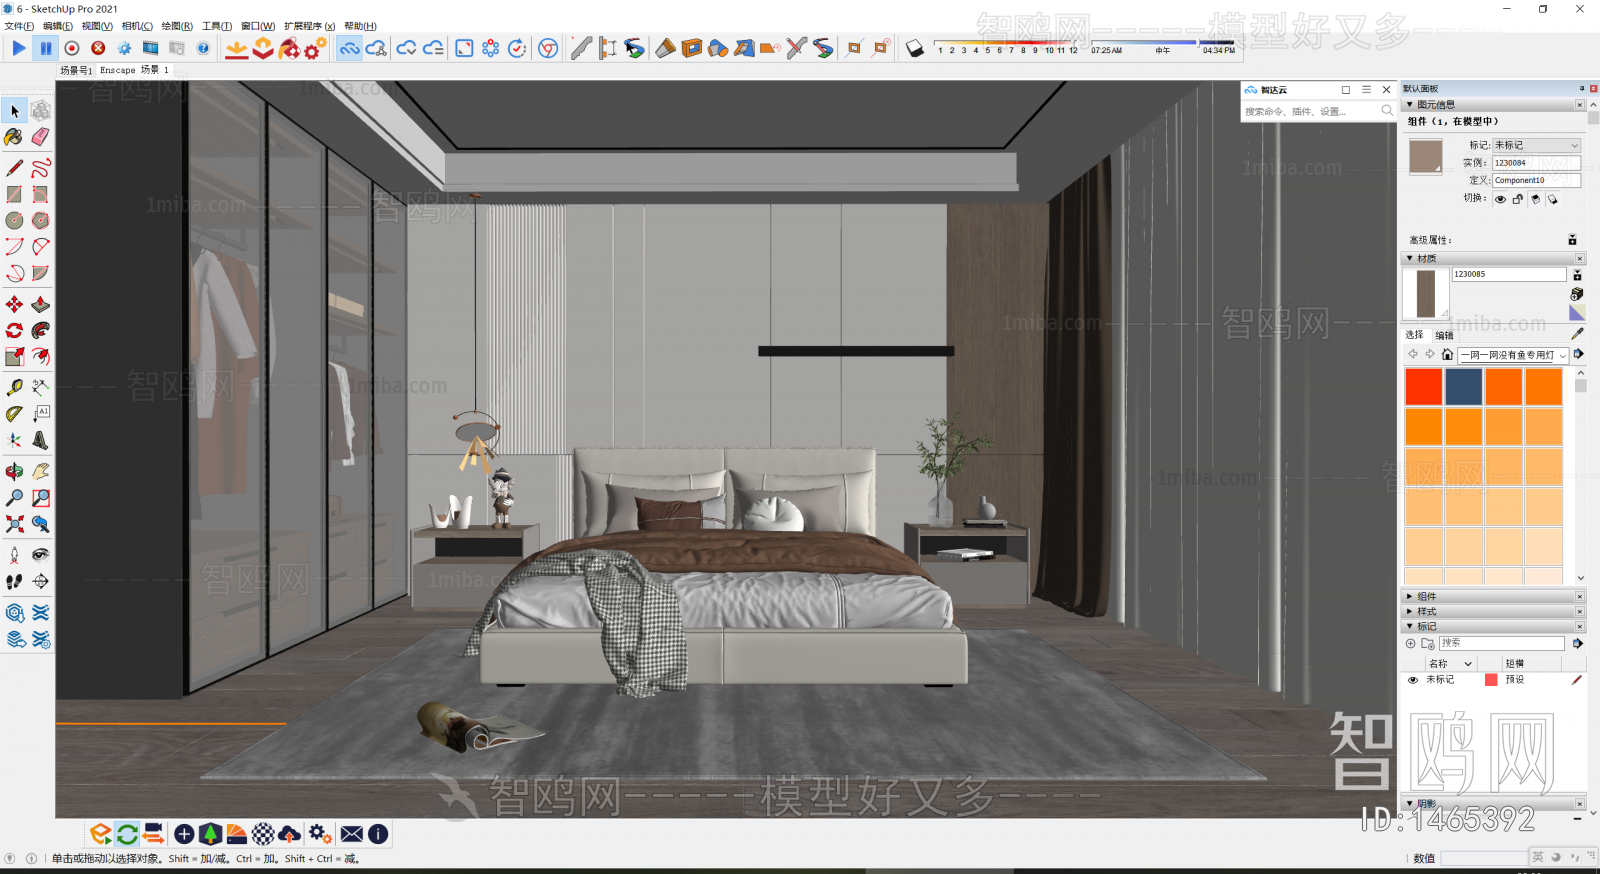Toggle advanced attributes expand icon
Screen dimensions: 1600x874
coord(1572,240)
